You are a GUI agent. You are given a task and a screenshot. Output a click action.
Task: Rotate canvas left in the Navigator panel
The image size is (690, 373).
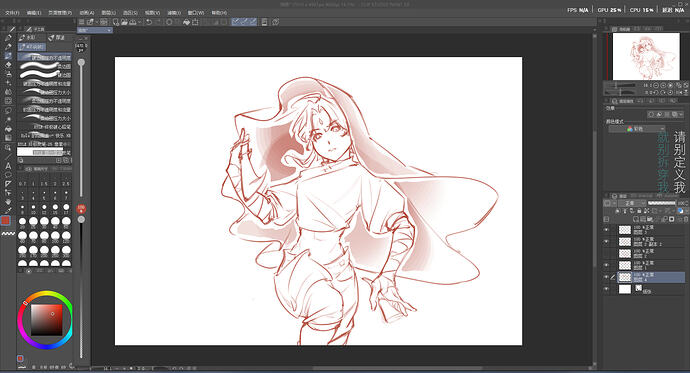point(656,92)
